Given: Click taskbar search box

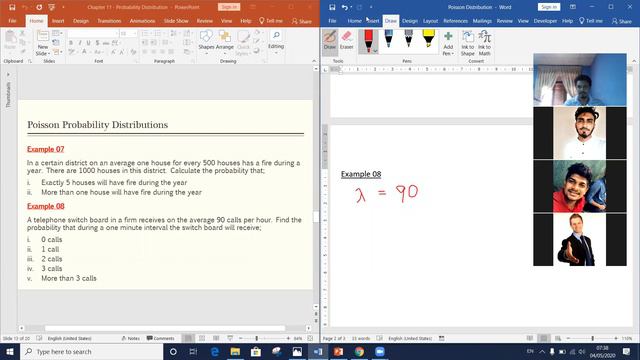Looking at the screenshot, I should [92, 351].
